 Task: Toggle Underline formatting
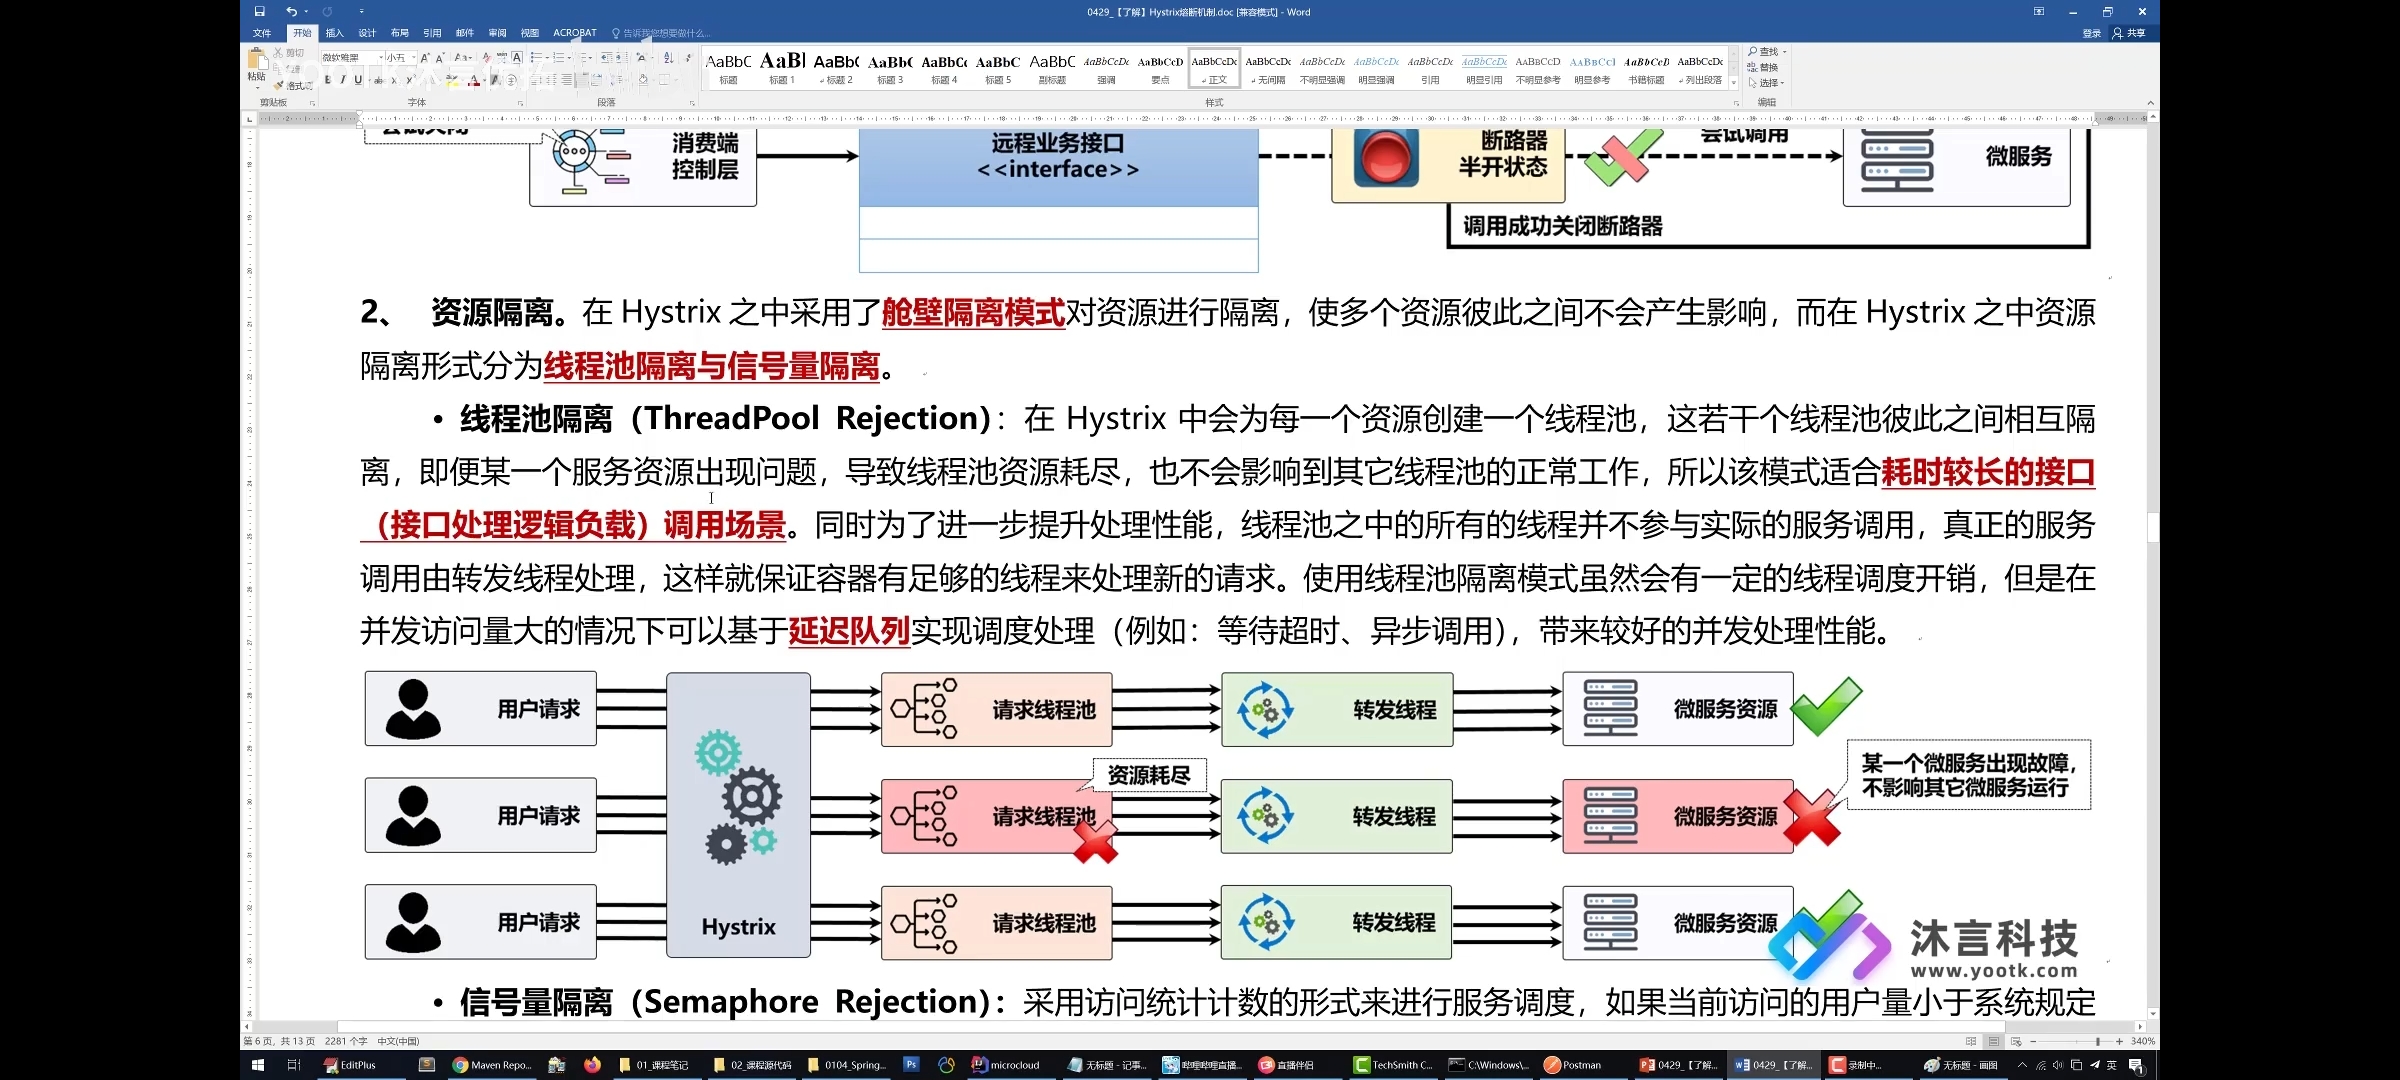[x=358, y=80]
